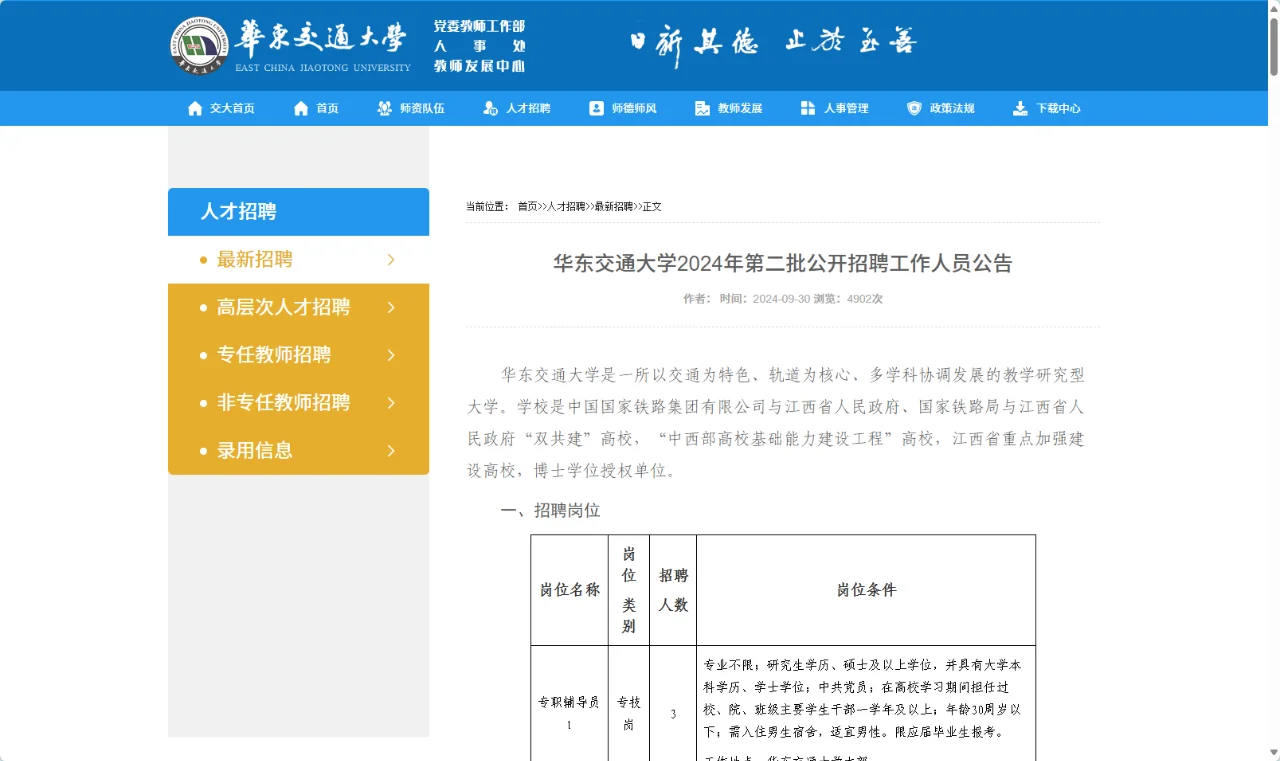Click the people icon beside 师资队伍
Image resolution: width=1280 pixels, height=761 pixels.
(384, 108)
